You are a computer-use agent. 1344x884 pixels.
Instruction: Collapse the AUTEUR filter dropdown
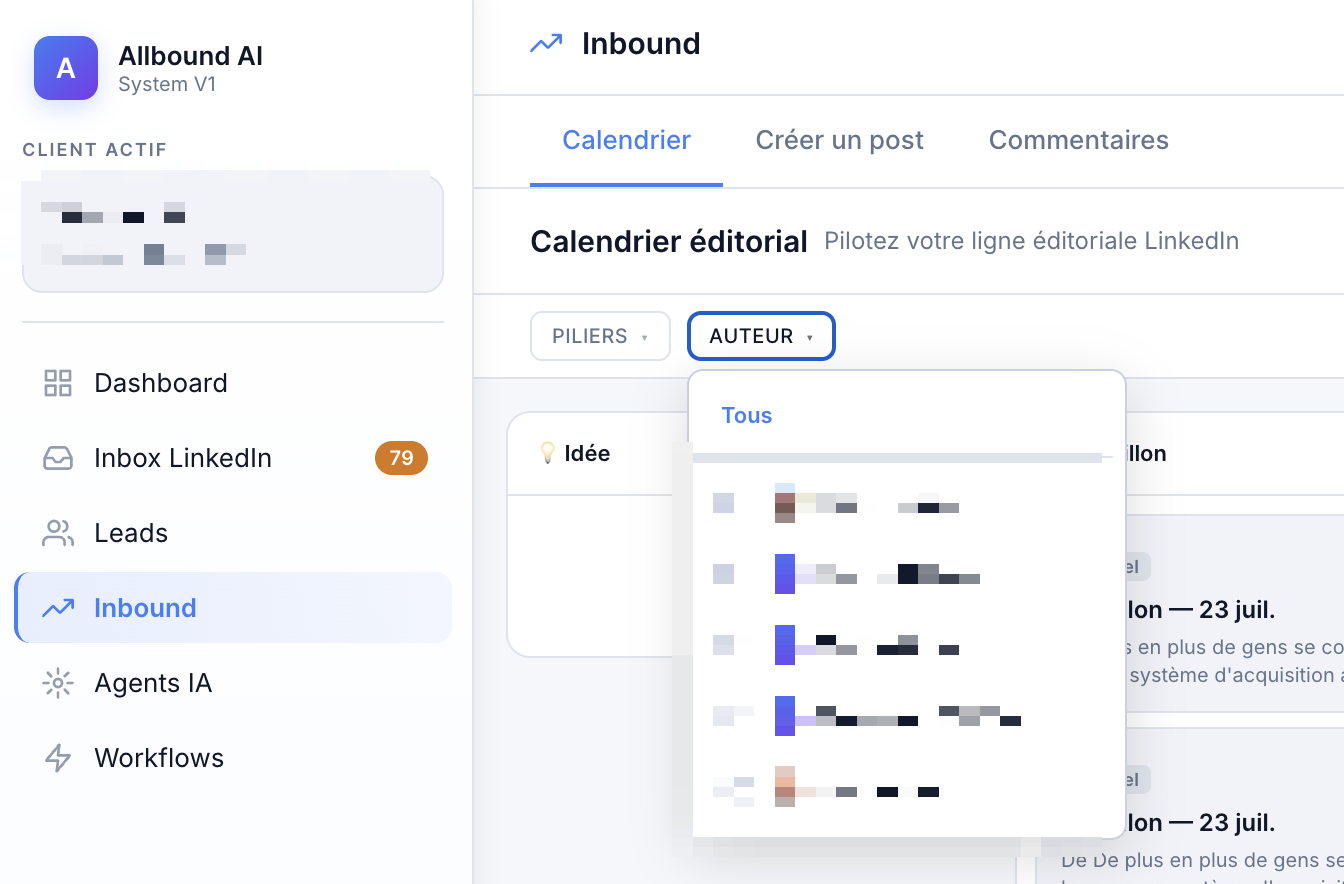(x=761, y=336)
